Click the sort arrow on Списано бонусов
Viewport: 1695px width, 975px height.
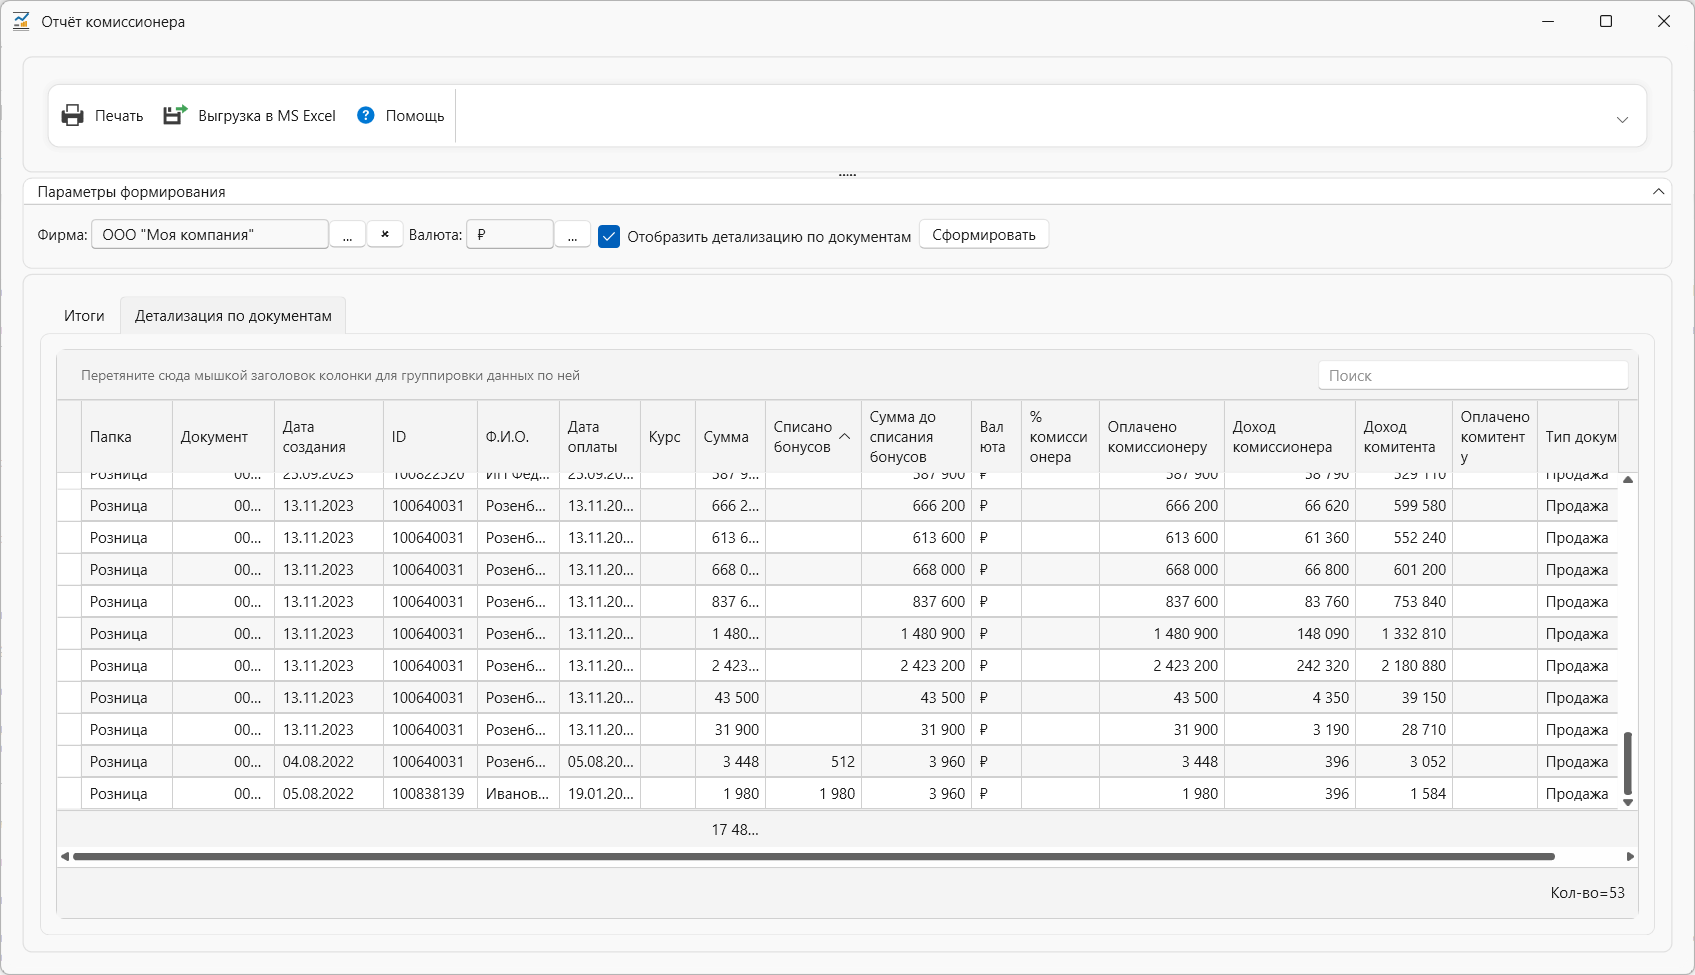click(x=844, y=437)
